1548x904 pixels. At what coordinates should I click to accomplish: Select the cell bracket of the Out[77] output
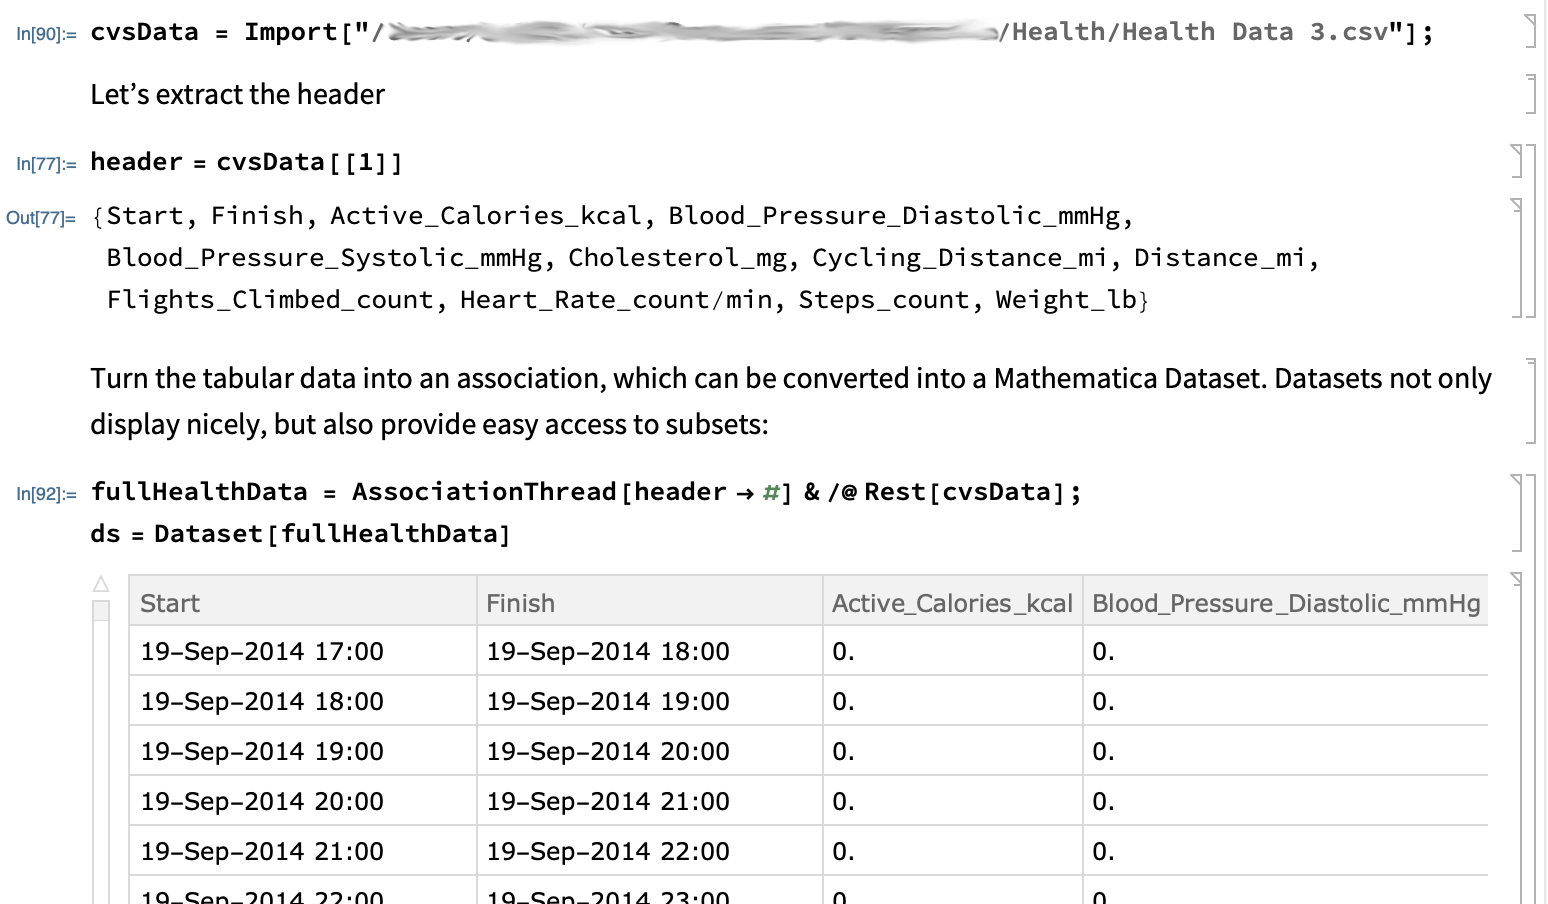click(1517, 257)
